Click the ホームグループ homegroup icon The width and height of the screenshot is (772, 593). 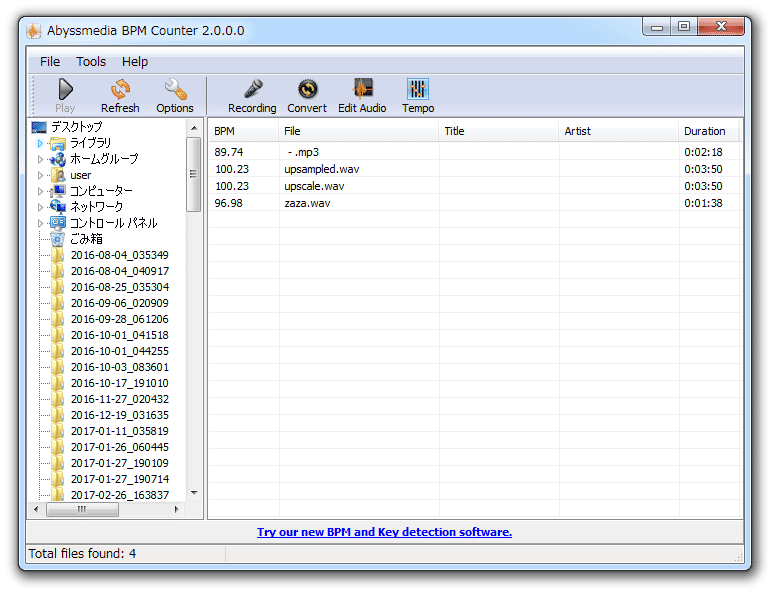tap(58, 159)
